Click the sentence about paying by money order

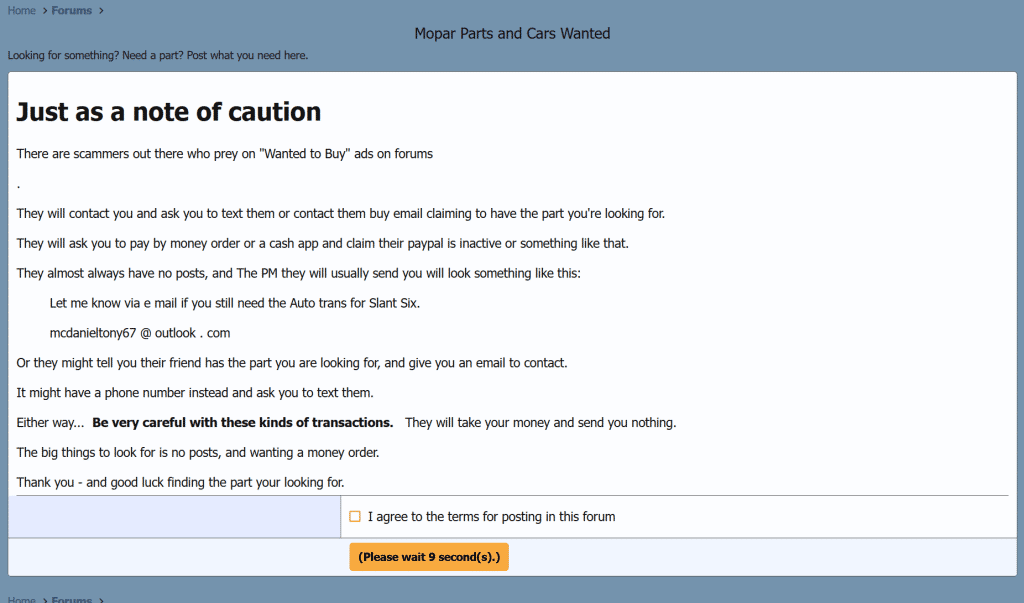322,244
